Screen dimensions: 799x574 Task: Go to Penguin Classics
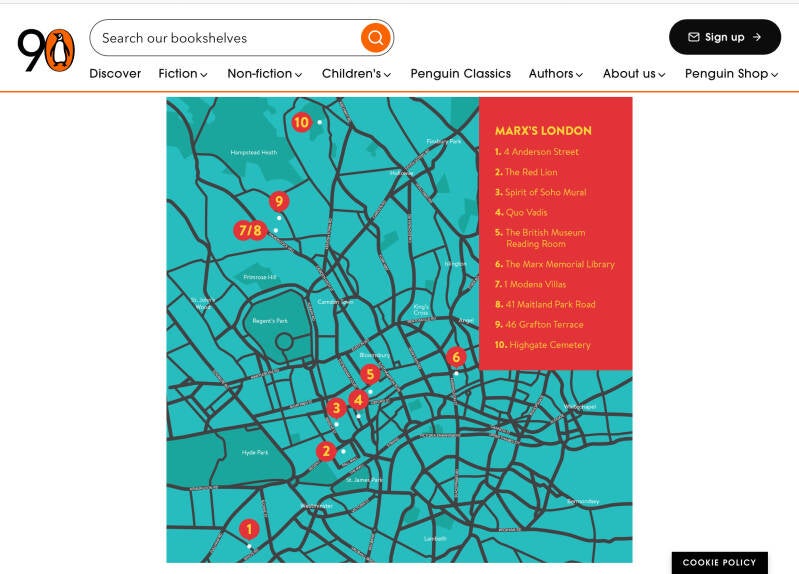pos(461,73)
